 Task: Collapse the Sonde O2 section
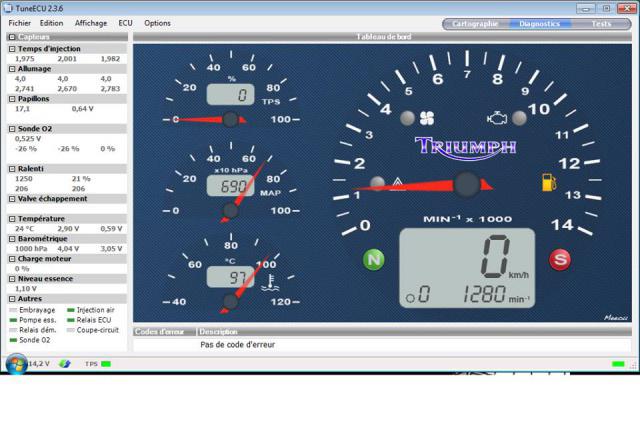(x=12, y=129)
